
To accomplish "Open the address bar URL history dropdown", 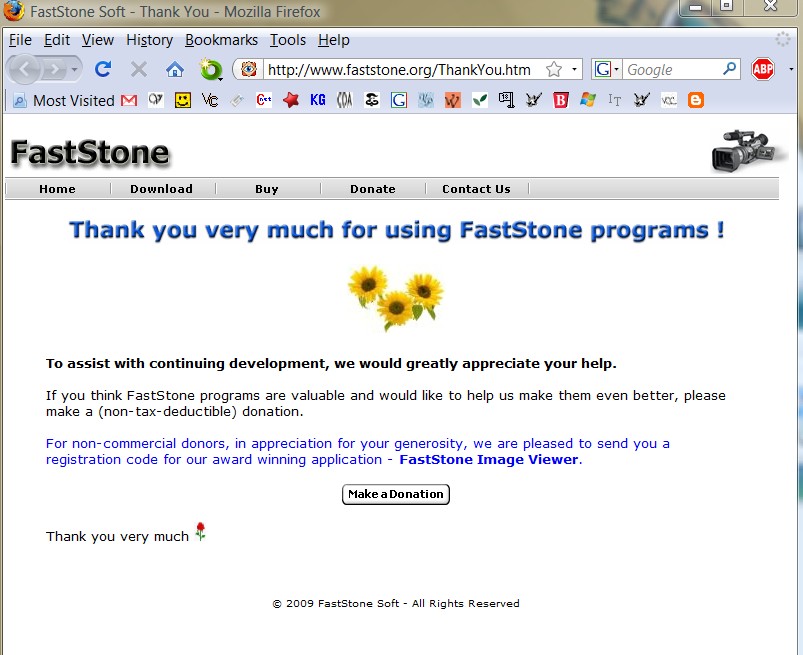I will click(x=574, y=69).
